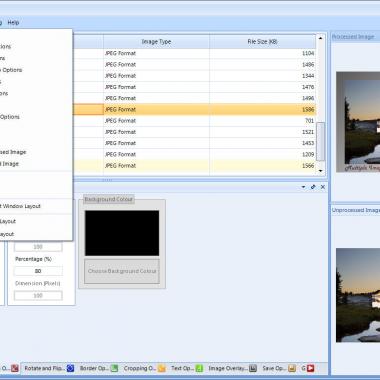
Task: Switch to the Text Options tab
Action: coord(187,368)
